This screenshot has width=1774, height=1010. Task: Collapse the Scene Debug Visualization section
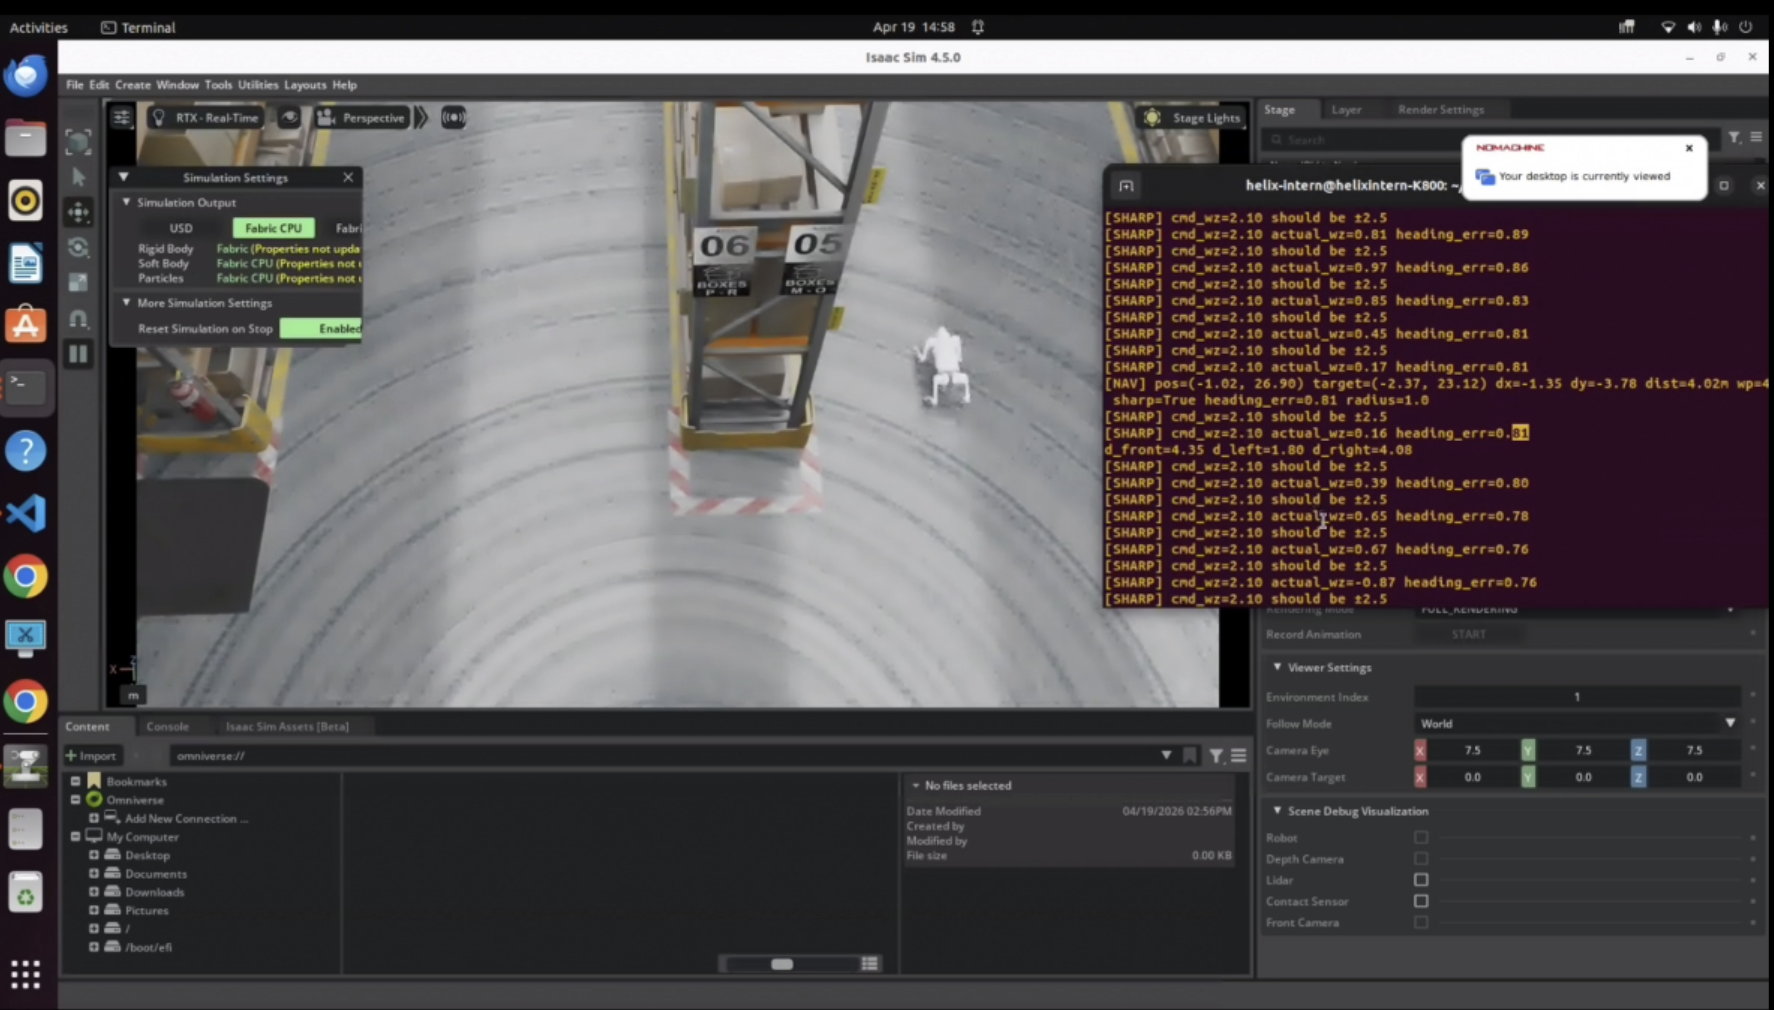coord(1277,811)
